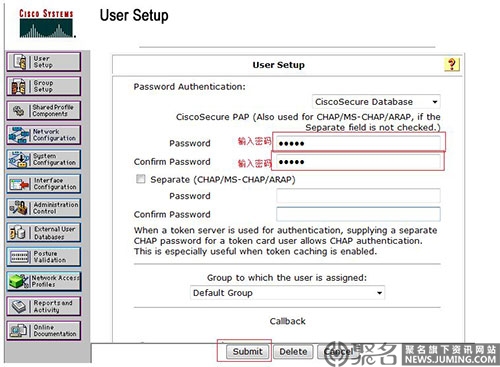Open External User Databases section
This screenshot has width=500, height=367.
44,232
